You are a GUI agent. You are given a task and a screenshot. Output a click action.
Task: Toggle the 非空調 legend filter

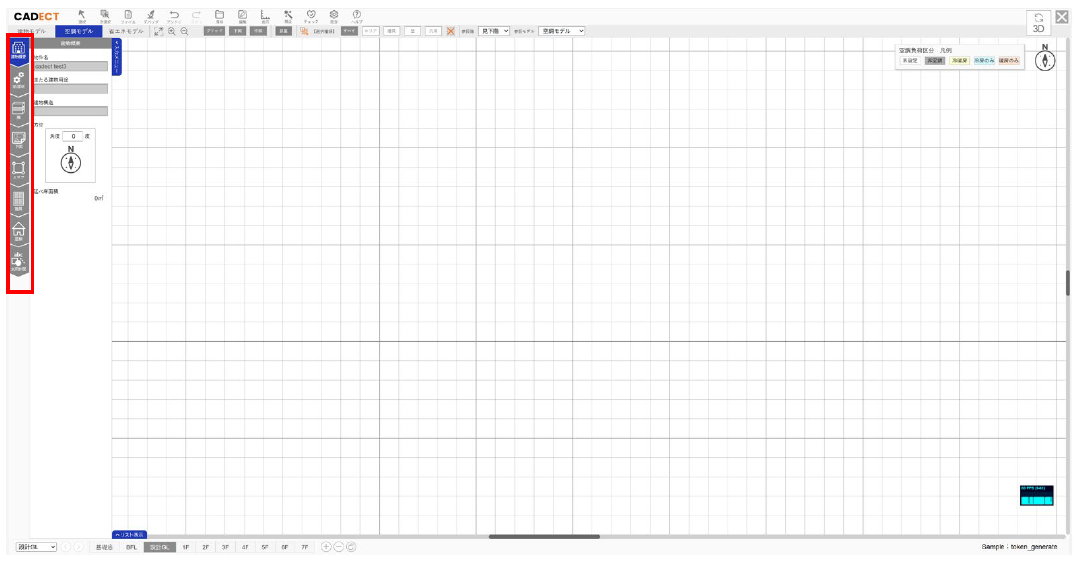pyautogui.click(x=935, y=61)
